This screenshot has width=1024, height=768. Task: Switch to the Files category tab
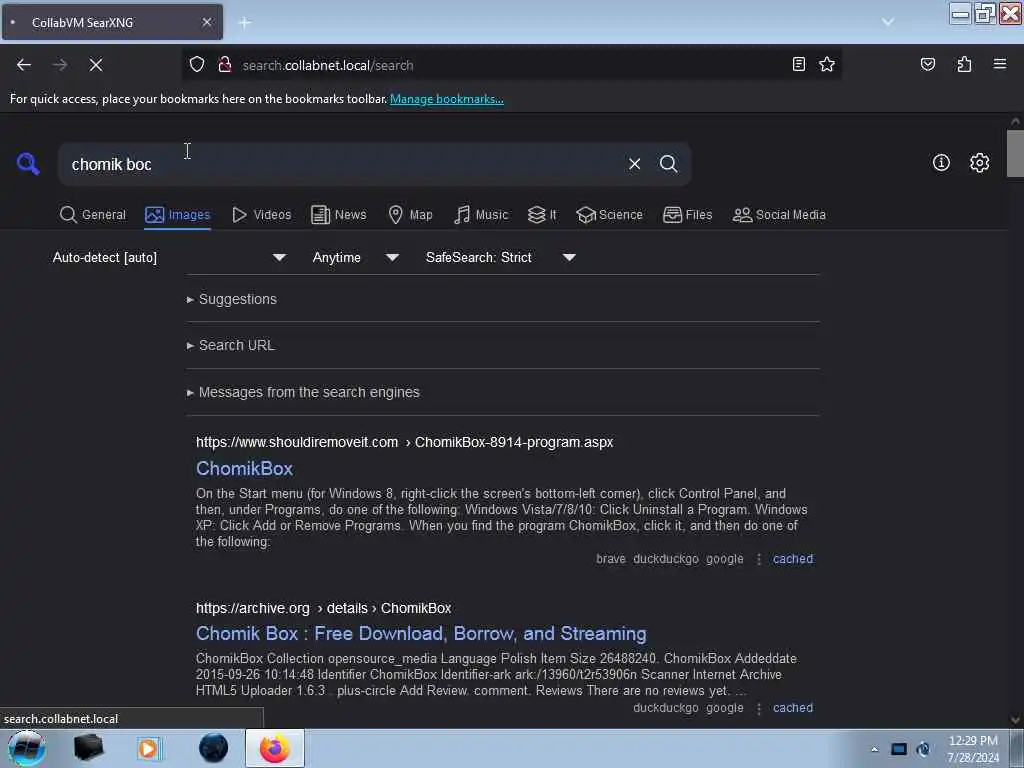688,215
